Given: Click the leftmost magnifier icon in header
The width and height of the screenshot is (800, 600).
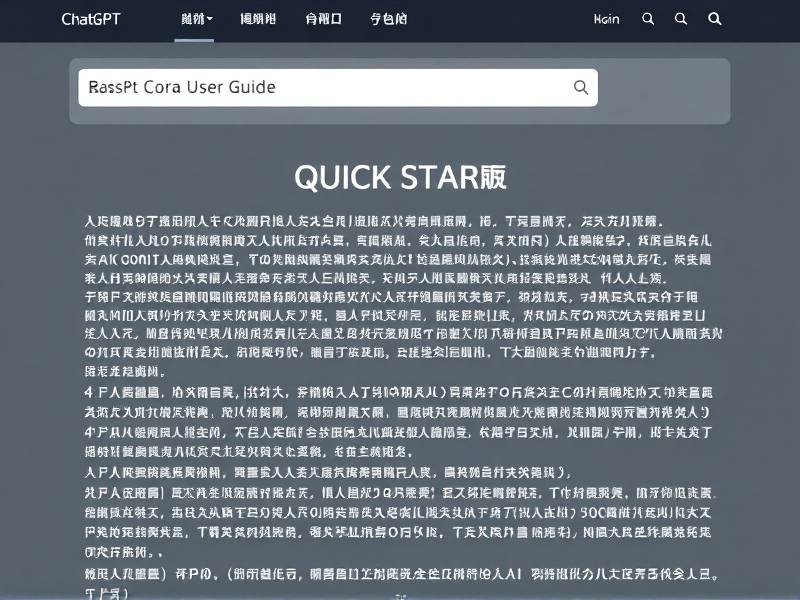Looking at the screenshot, I should [x=648, y=19].
